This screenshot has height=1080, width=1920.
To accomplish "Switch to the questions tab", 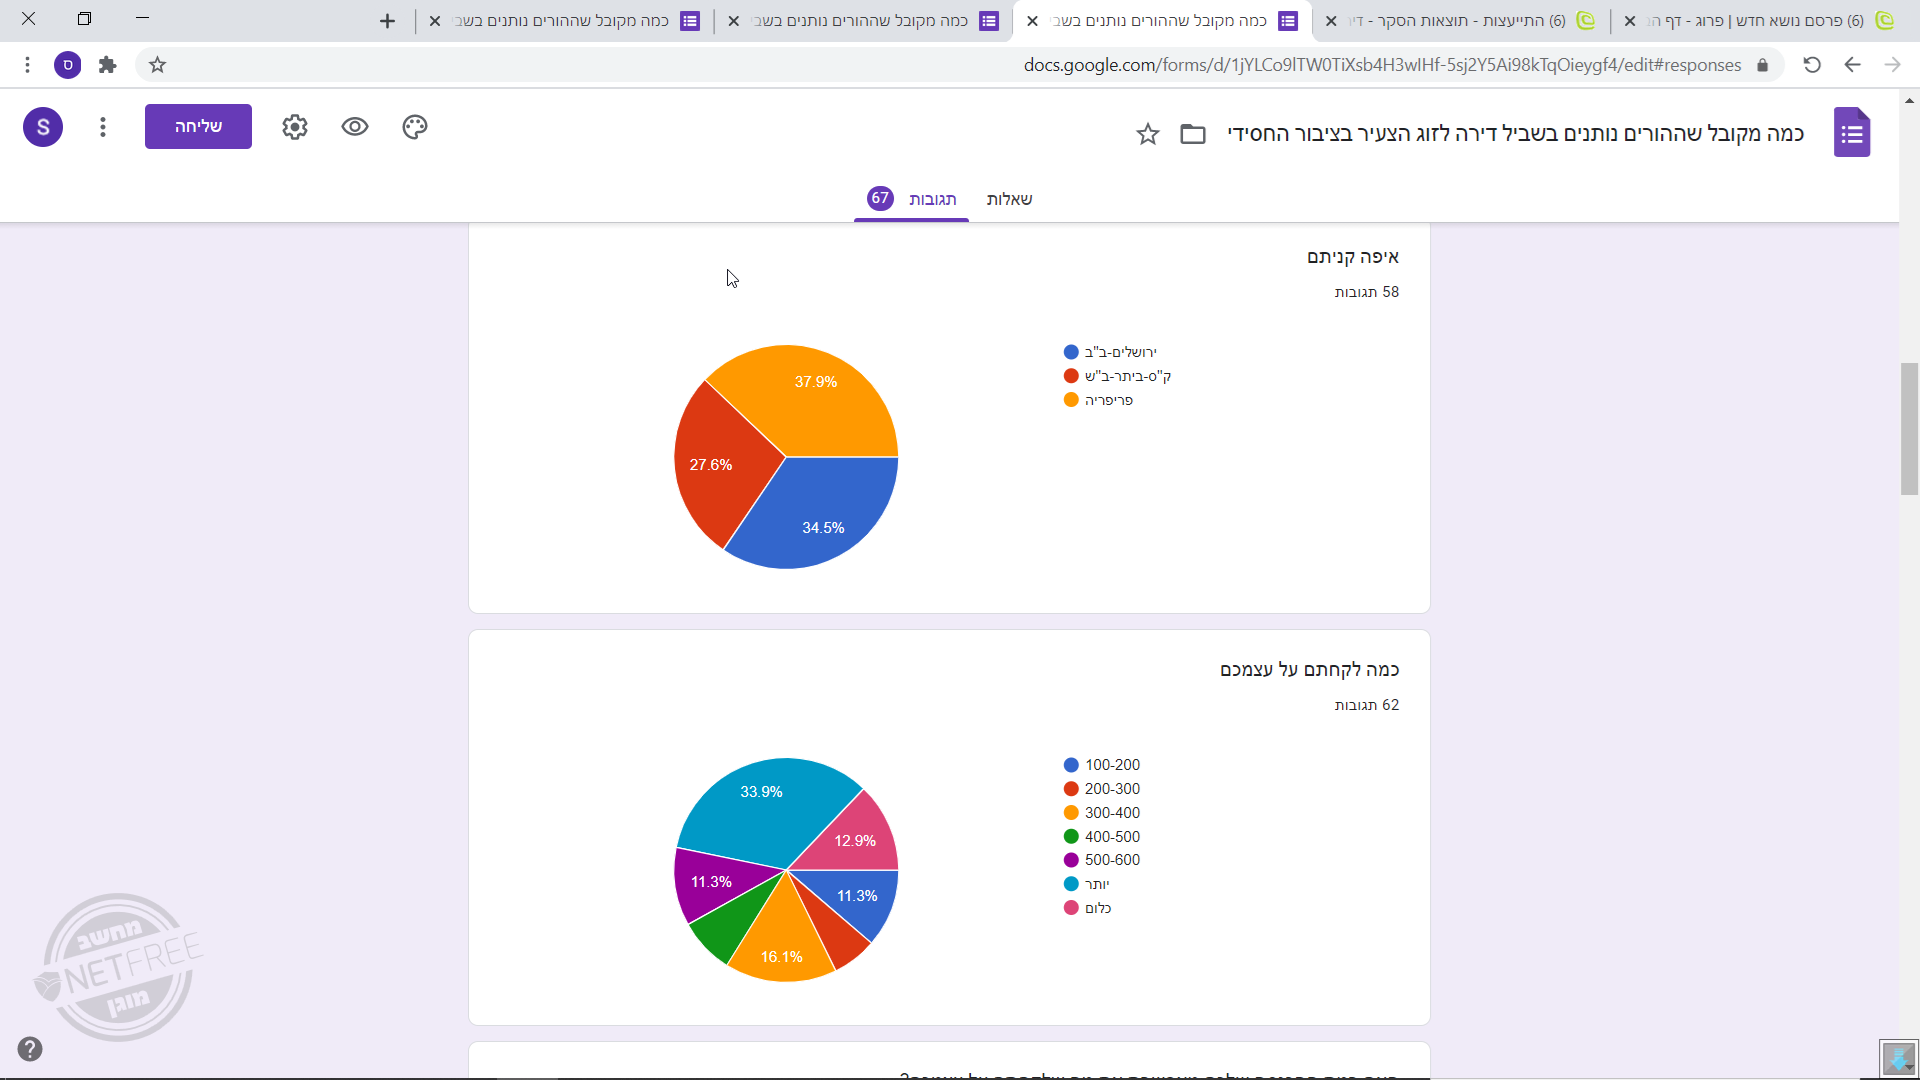I will click(1009, 199).
